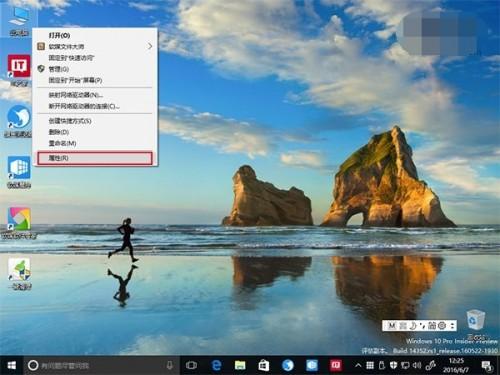Click the grid icon in system tray

click(370, 366)
